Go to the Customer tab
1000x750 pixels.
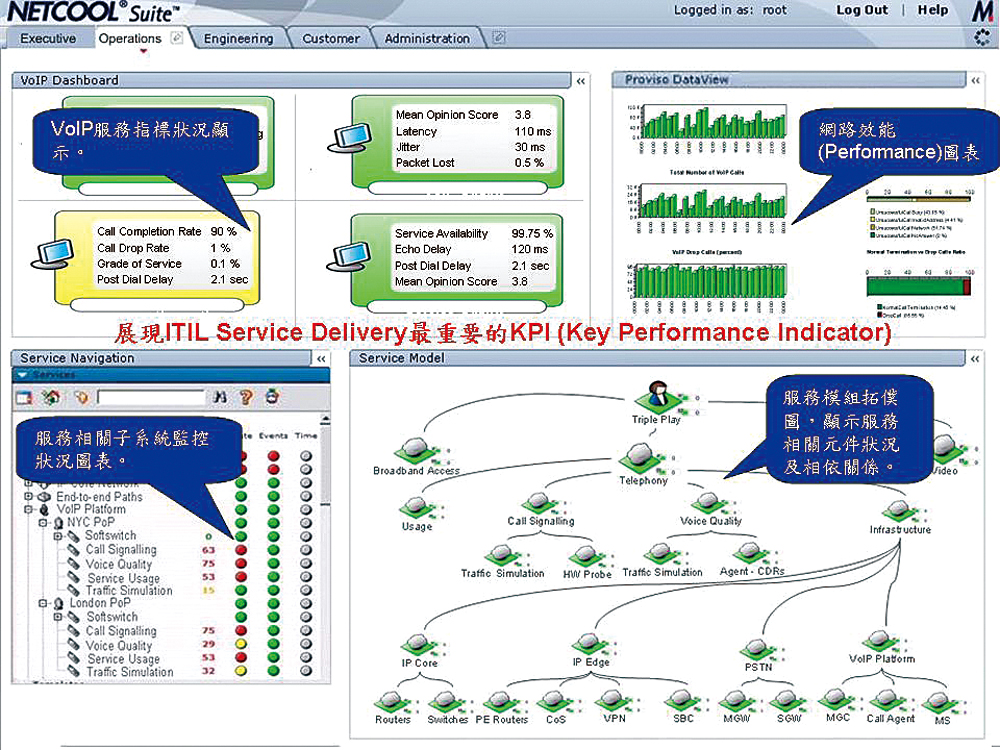pyautogui.click(x=331, y=39)
